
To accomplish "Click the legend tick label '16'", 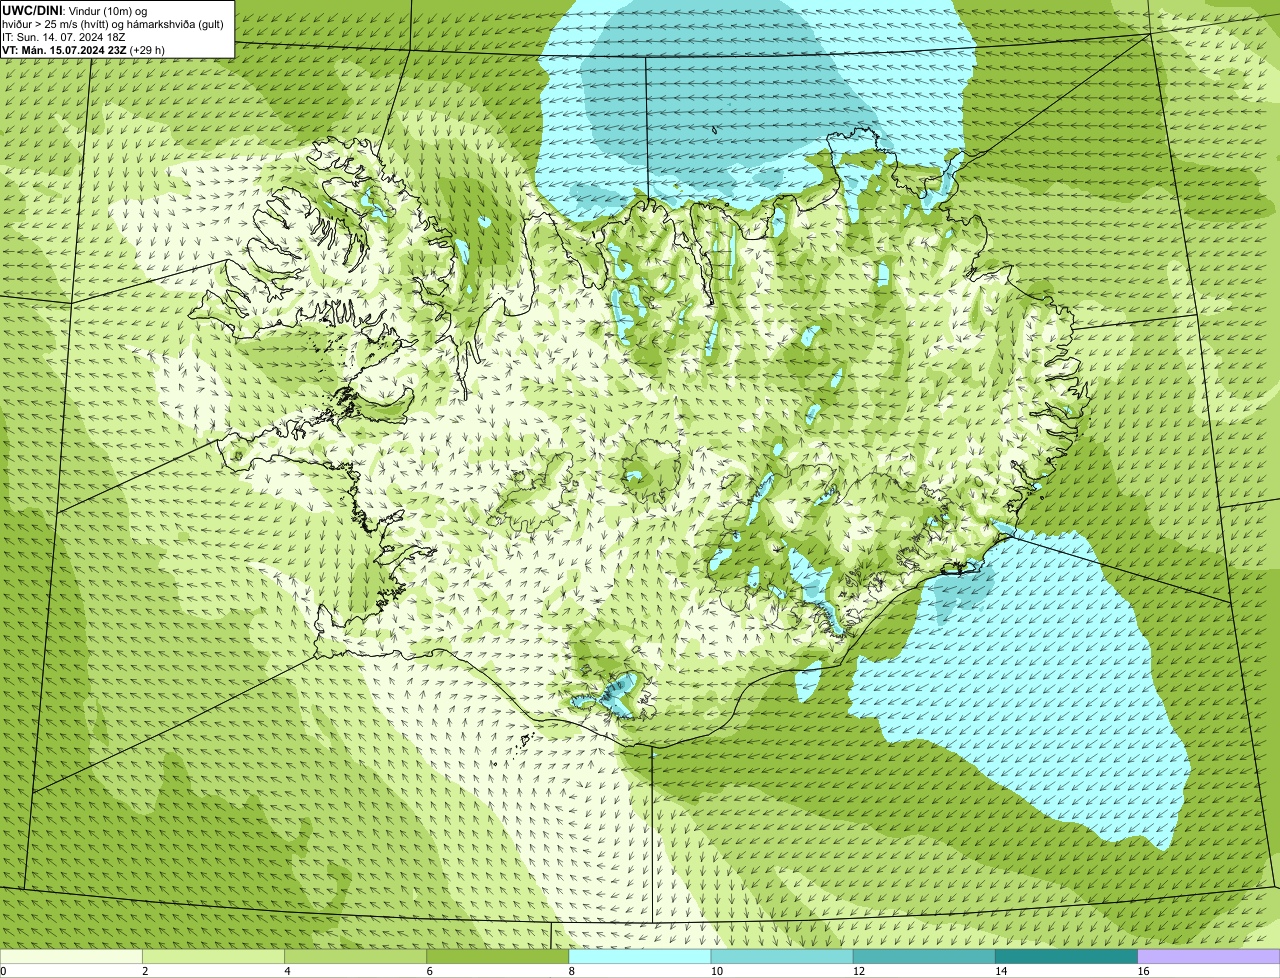I will click(1144, 971).
